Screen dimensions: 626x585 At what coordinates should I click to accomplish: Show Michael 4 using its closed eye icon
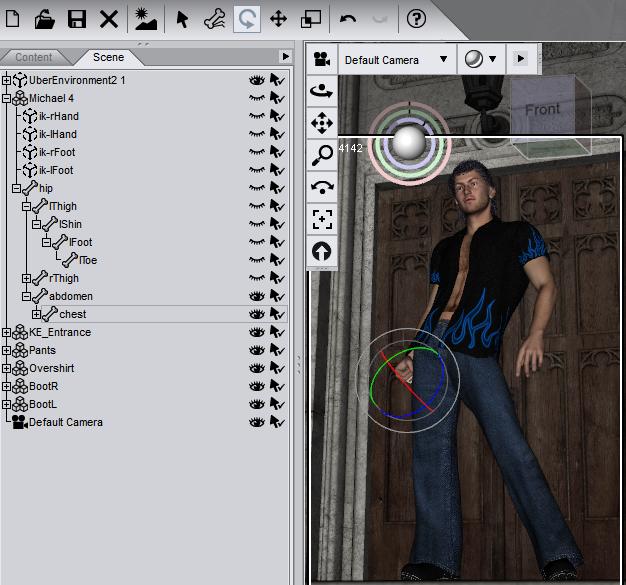tap(257, 98)
